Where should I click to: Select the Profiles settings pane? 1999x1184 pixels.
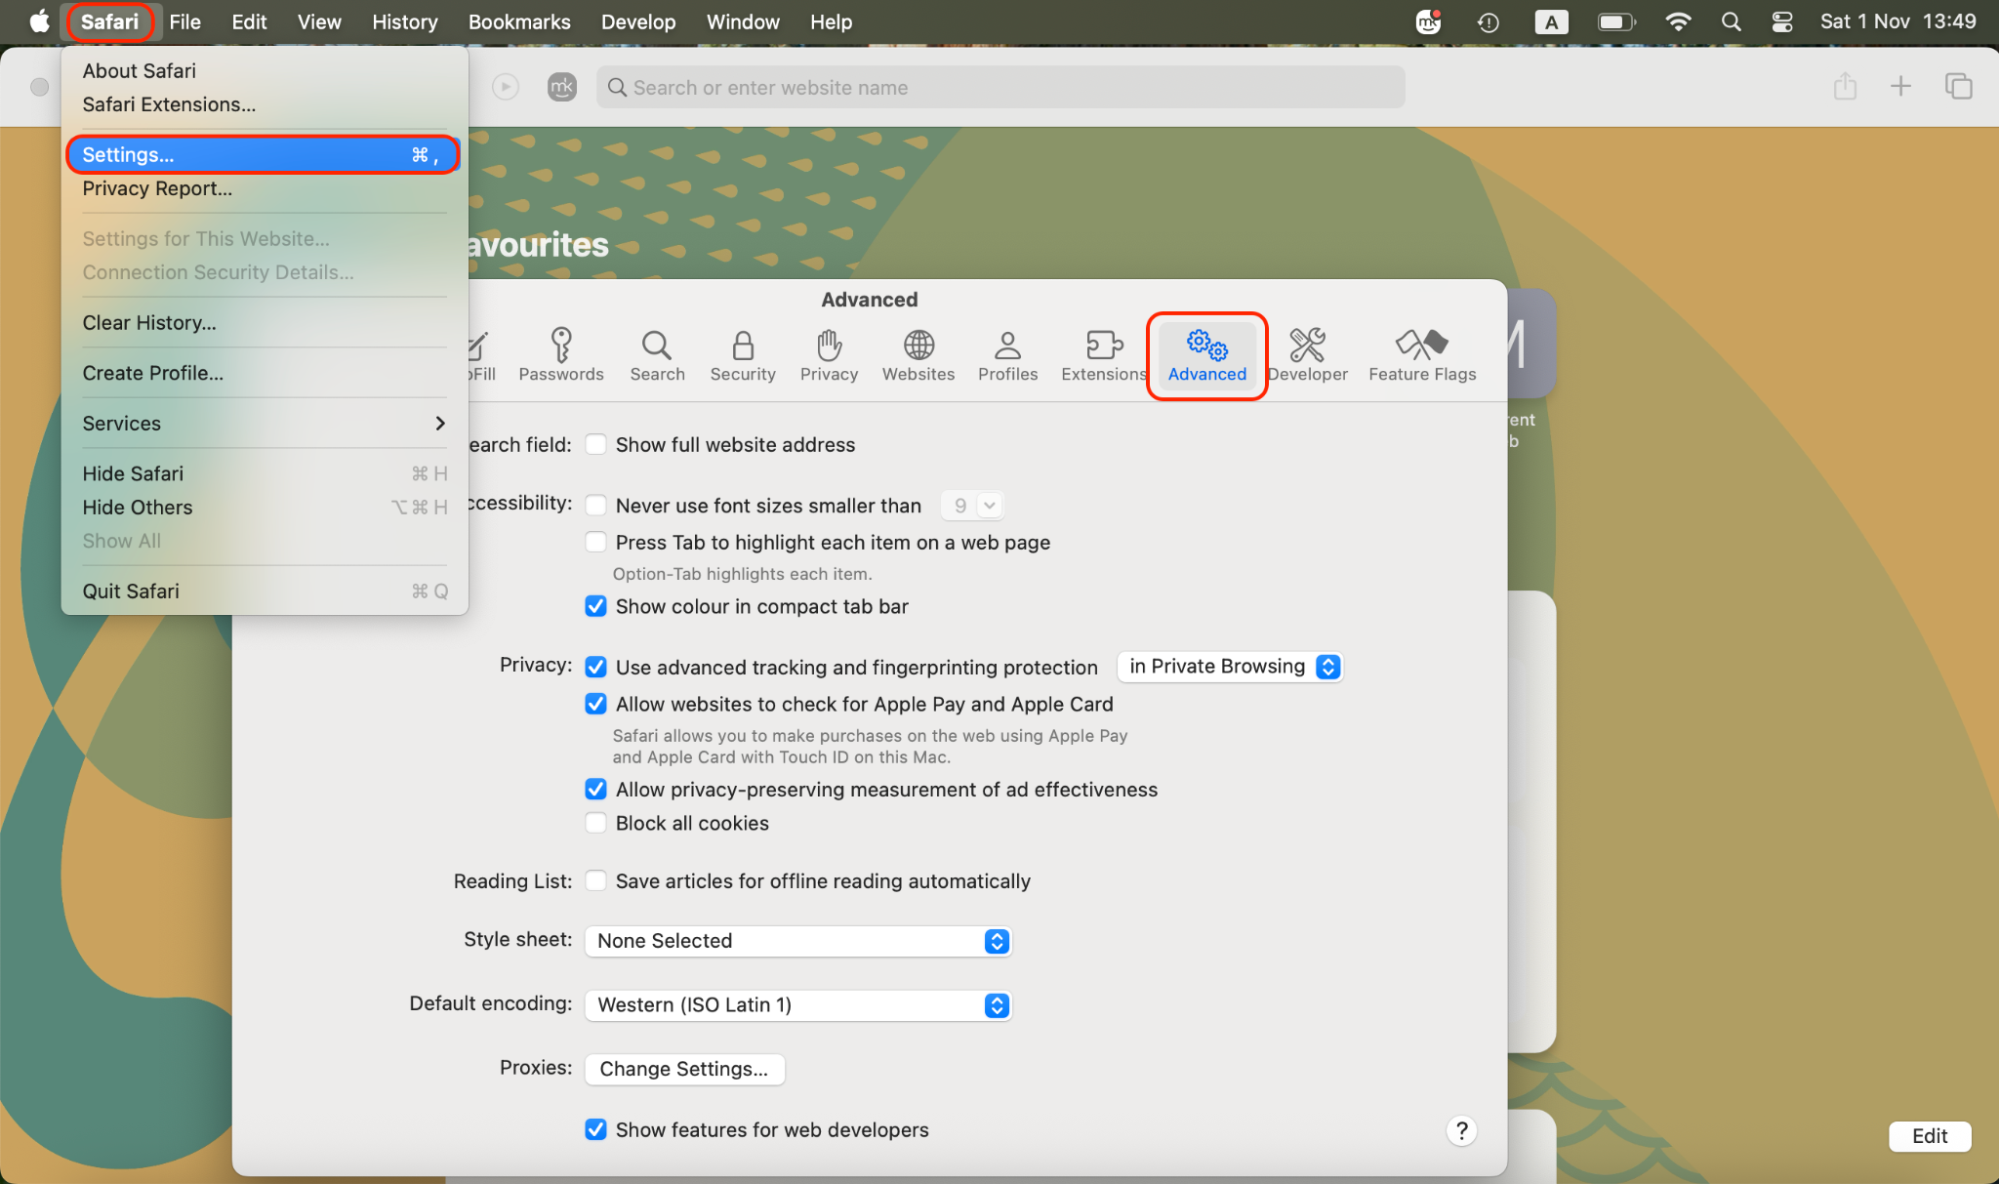(1007, 355)
